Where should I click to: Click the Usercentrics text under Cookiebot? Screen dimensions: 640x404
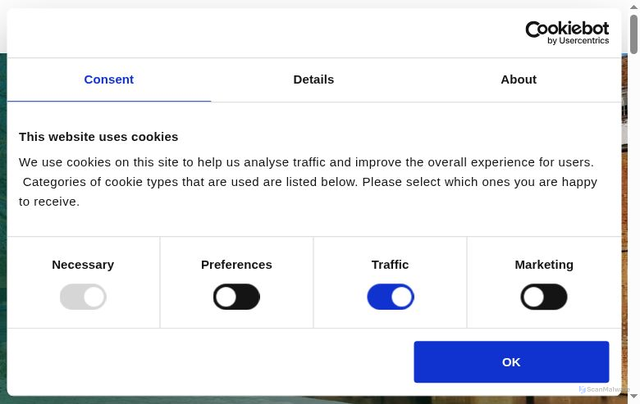pos(584,41)
